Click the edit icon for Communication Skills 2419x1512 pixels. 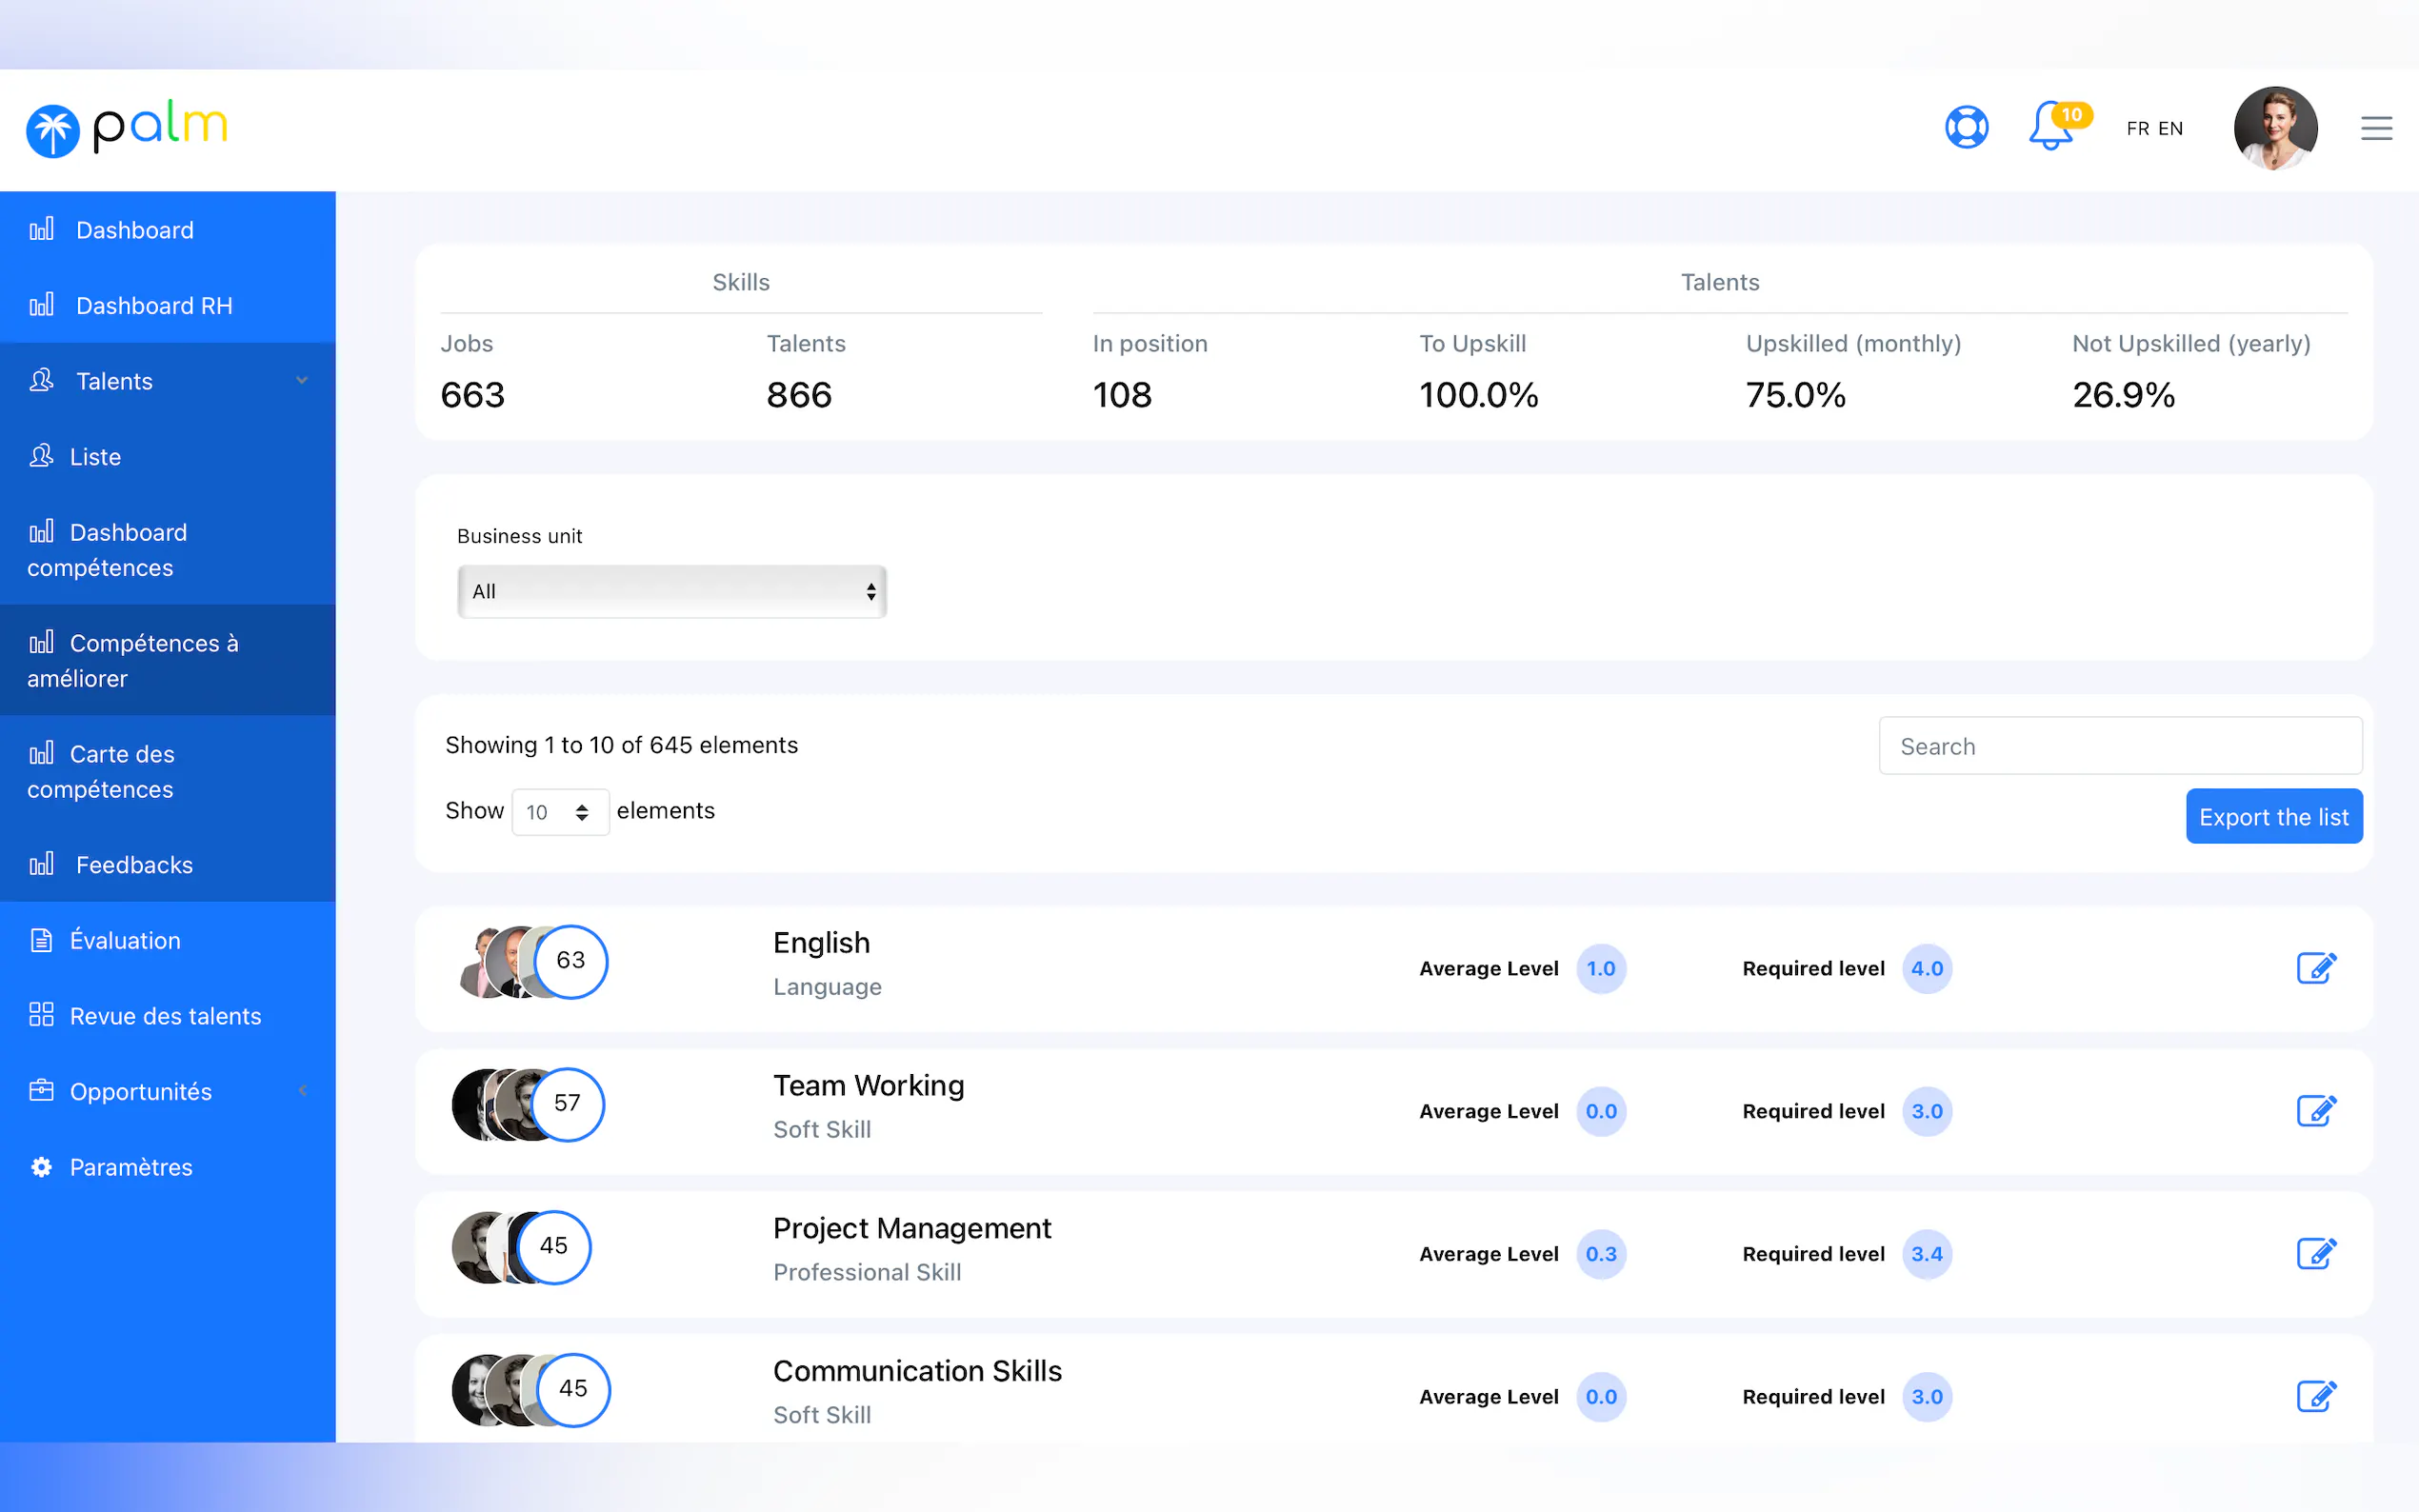click(2315, 1396)
